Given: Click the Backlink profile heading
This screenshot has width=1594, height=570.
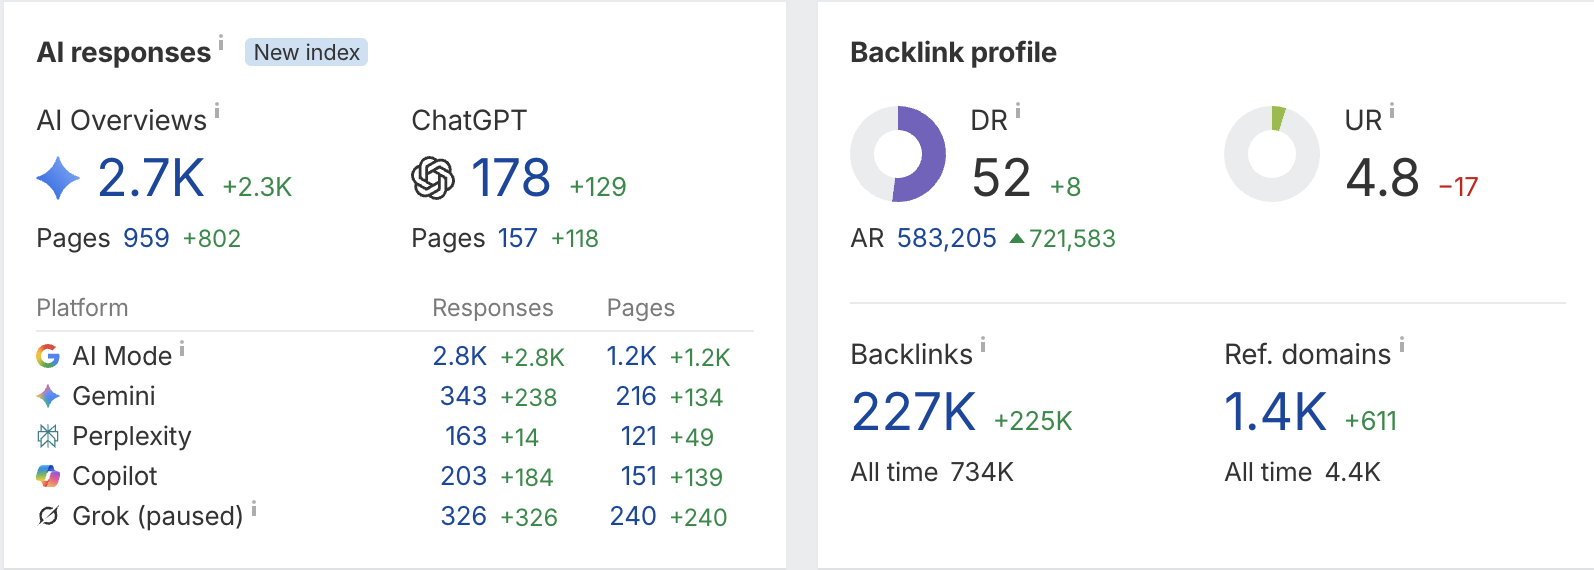Looking at the screenshot, I should click(x=953, y=52).
